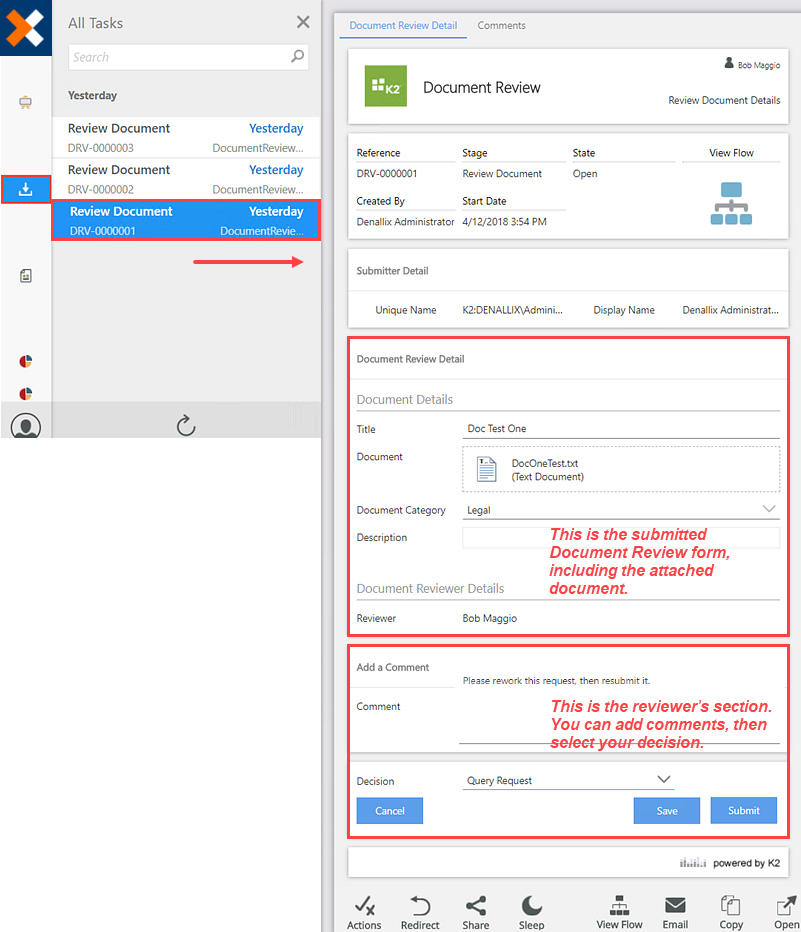The image size is (801, 932).
Task: Select the DRV-0000003 Review Document task
Action: 186,137
